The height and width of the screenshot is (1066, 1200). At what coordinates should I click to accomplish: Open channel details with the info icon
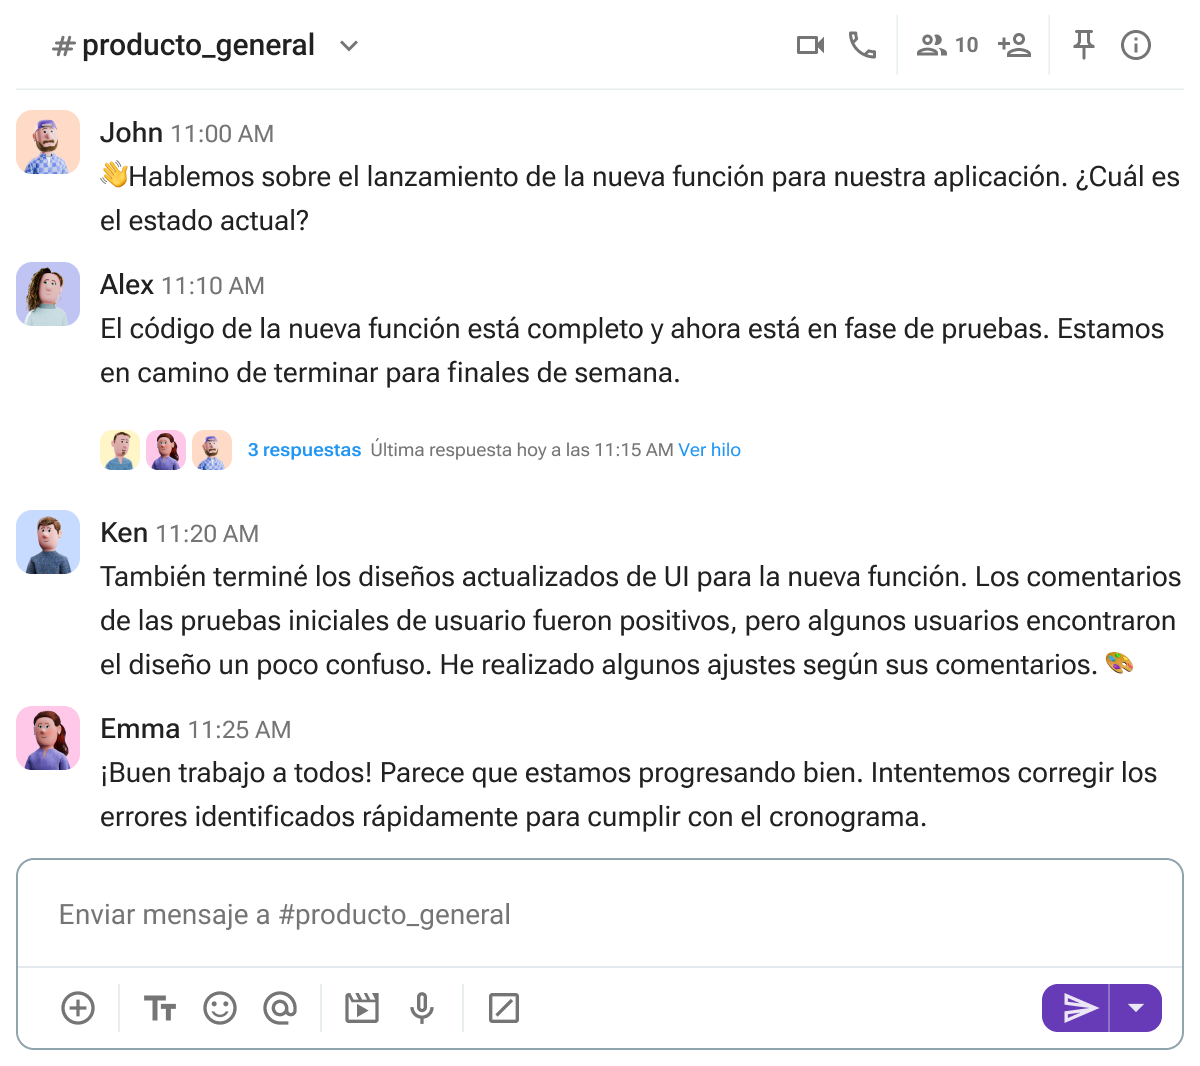[1136, 44]
